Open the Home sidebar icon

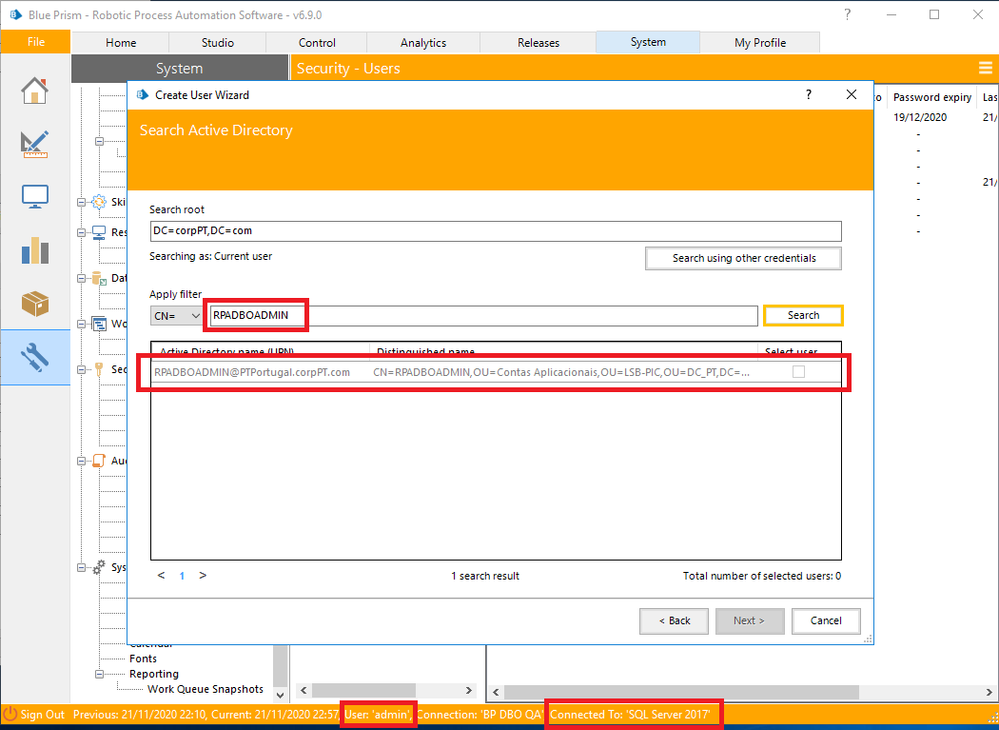click(x=34, y=91)
